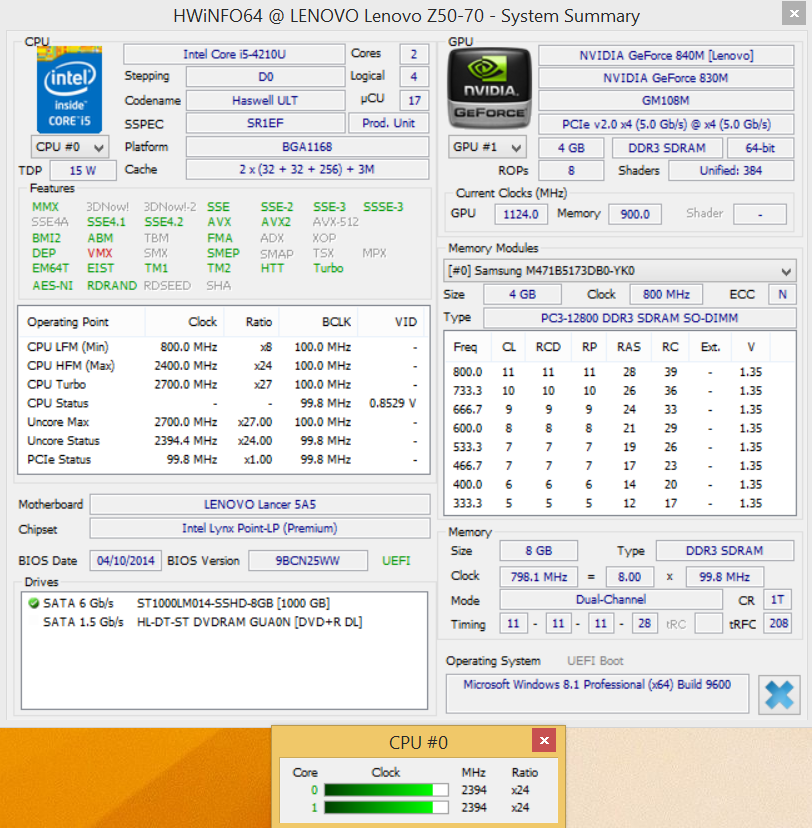The image size is (812, 828).
Task: Click the Intel Lynx Point-LP chipset field
Action: [260, 528]
